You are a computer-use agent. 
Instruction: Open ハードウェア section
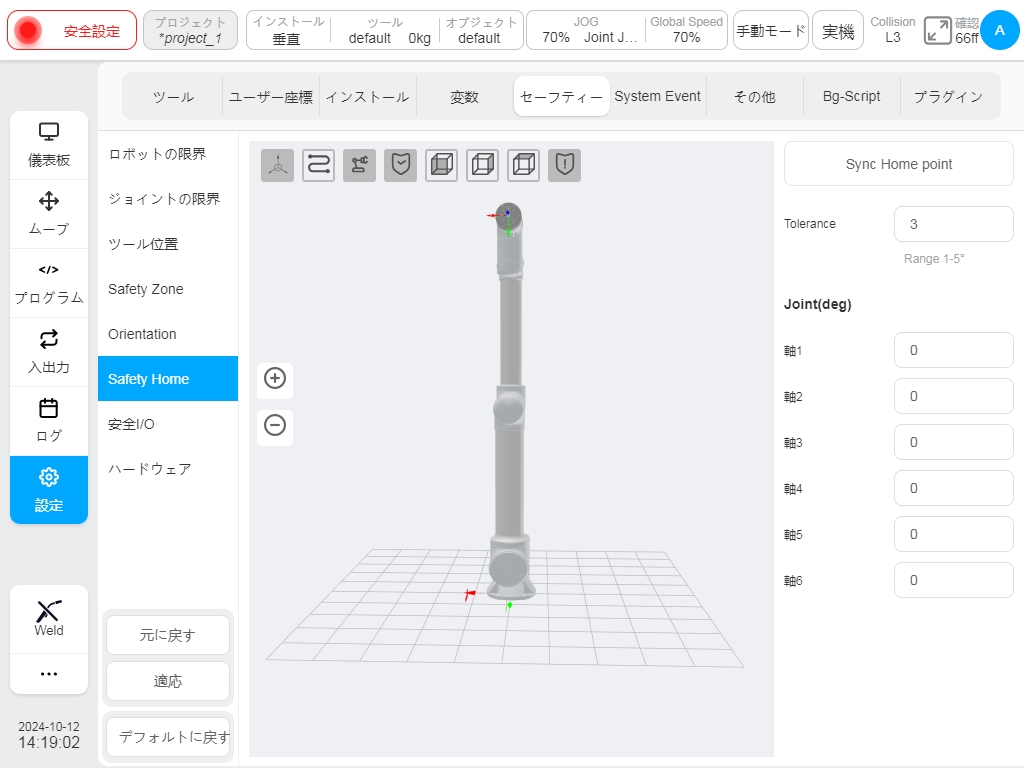[168, 469]
